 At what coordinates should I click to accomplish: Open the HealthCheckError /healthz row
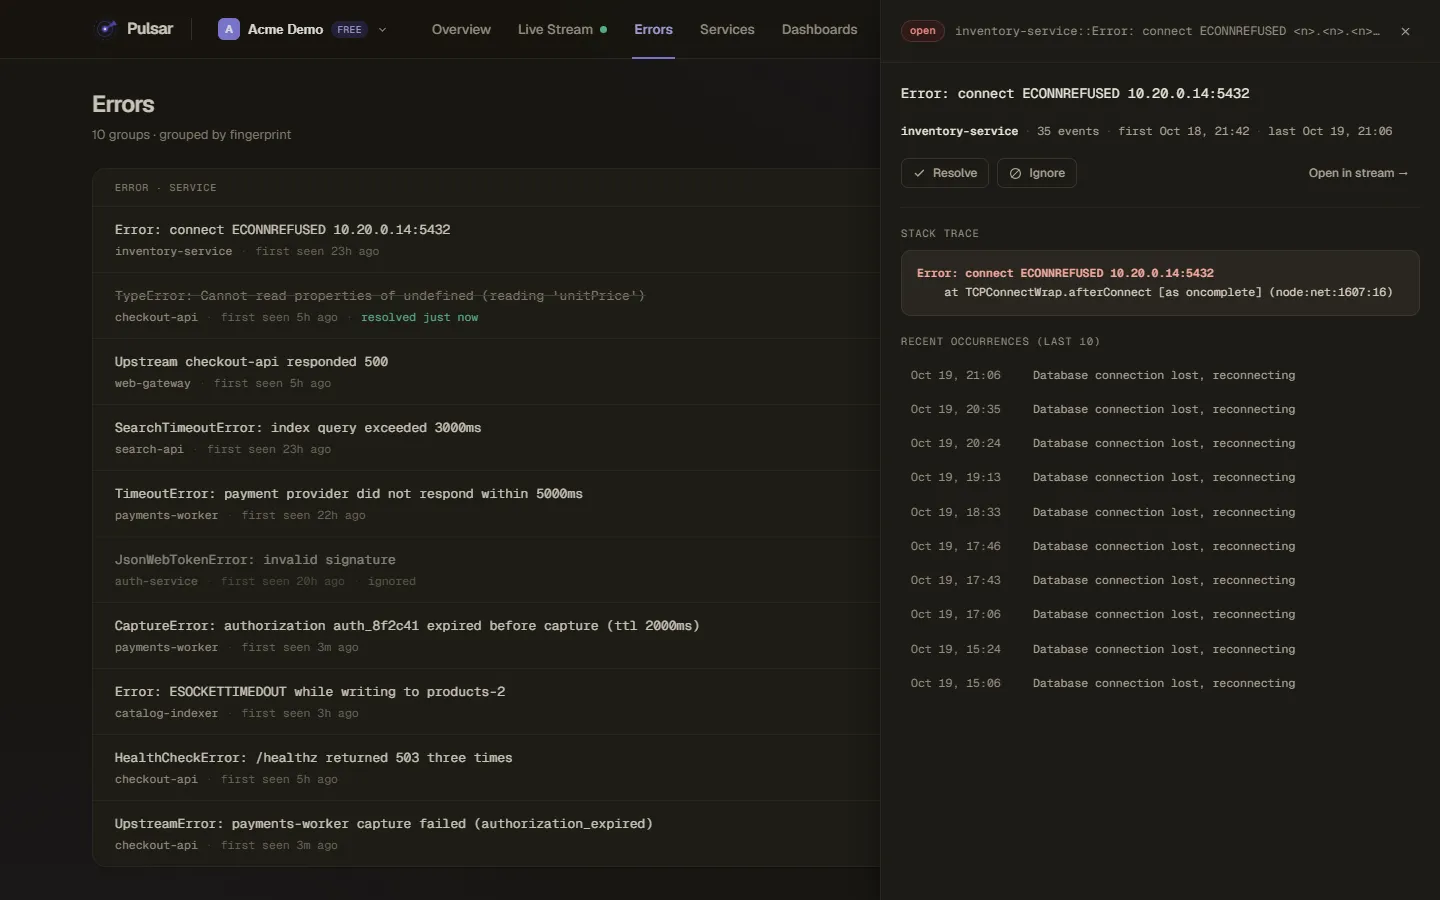click(x=486, y=768)
